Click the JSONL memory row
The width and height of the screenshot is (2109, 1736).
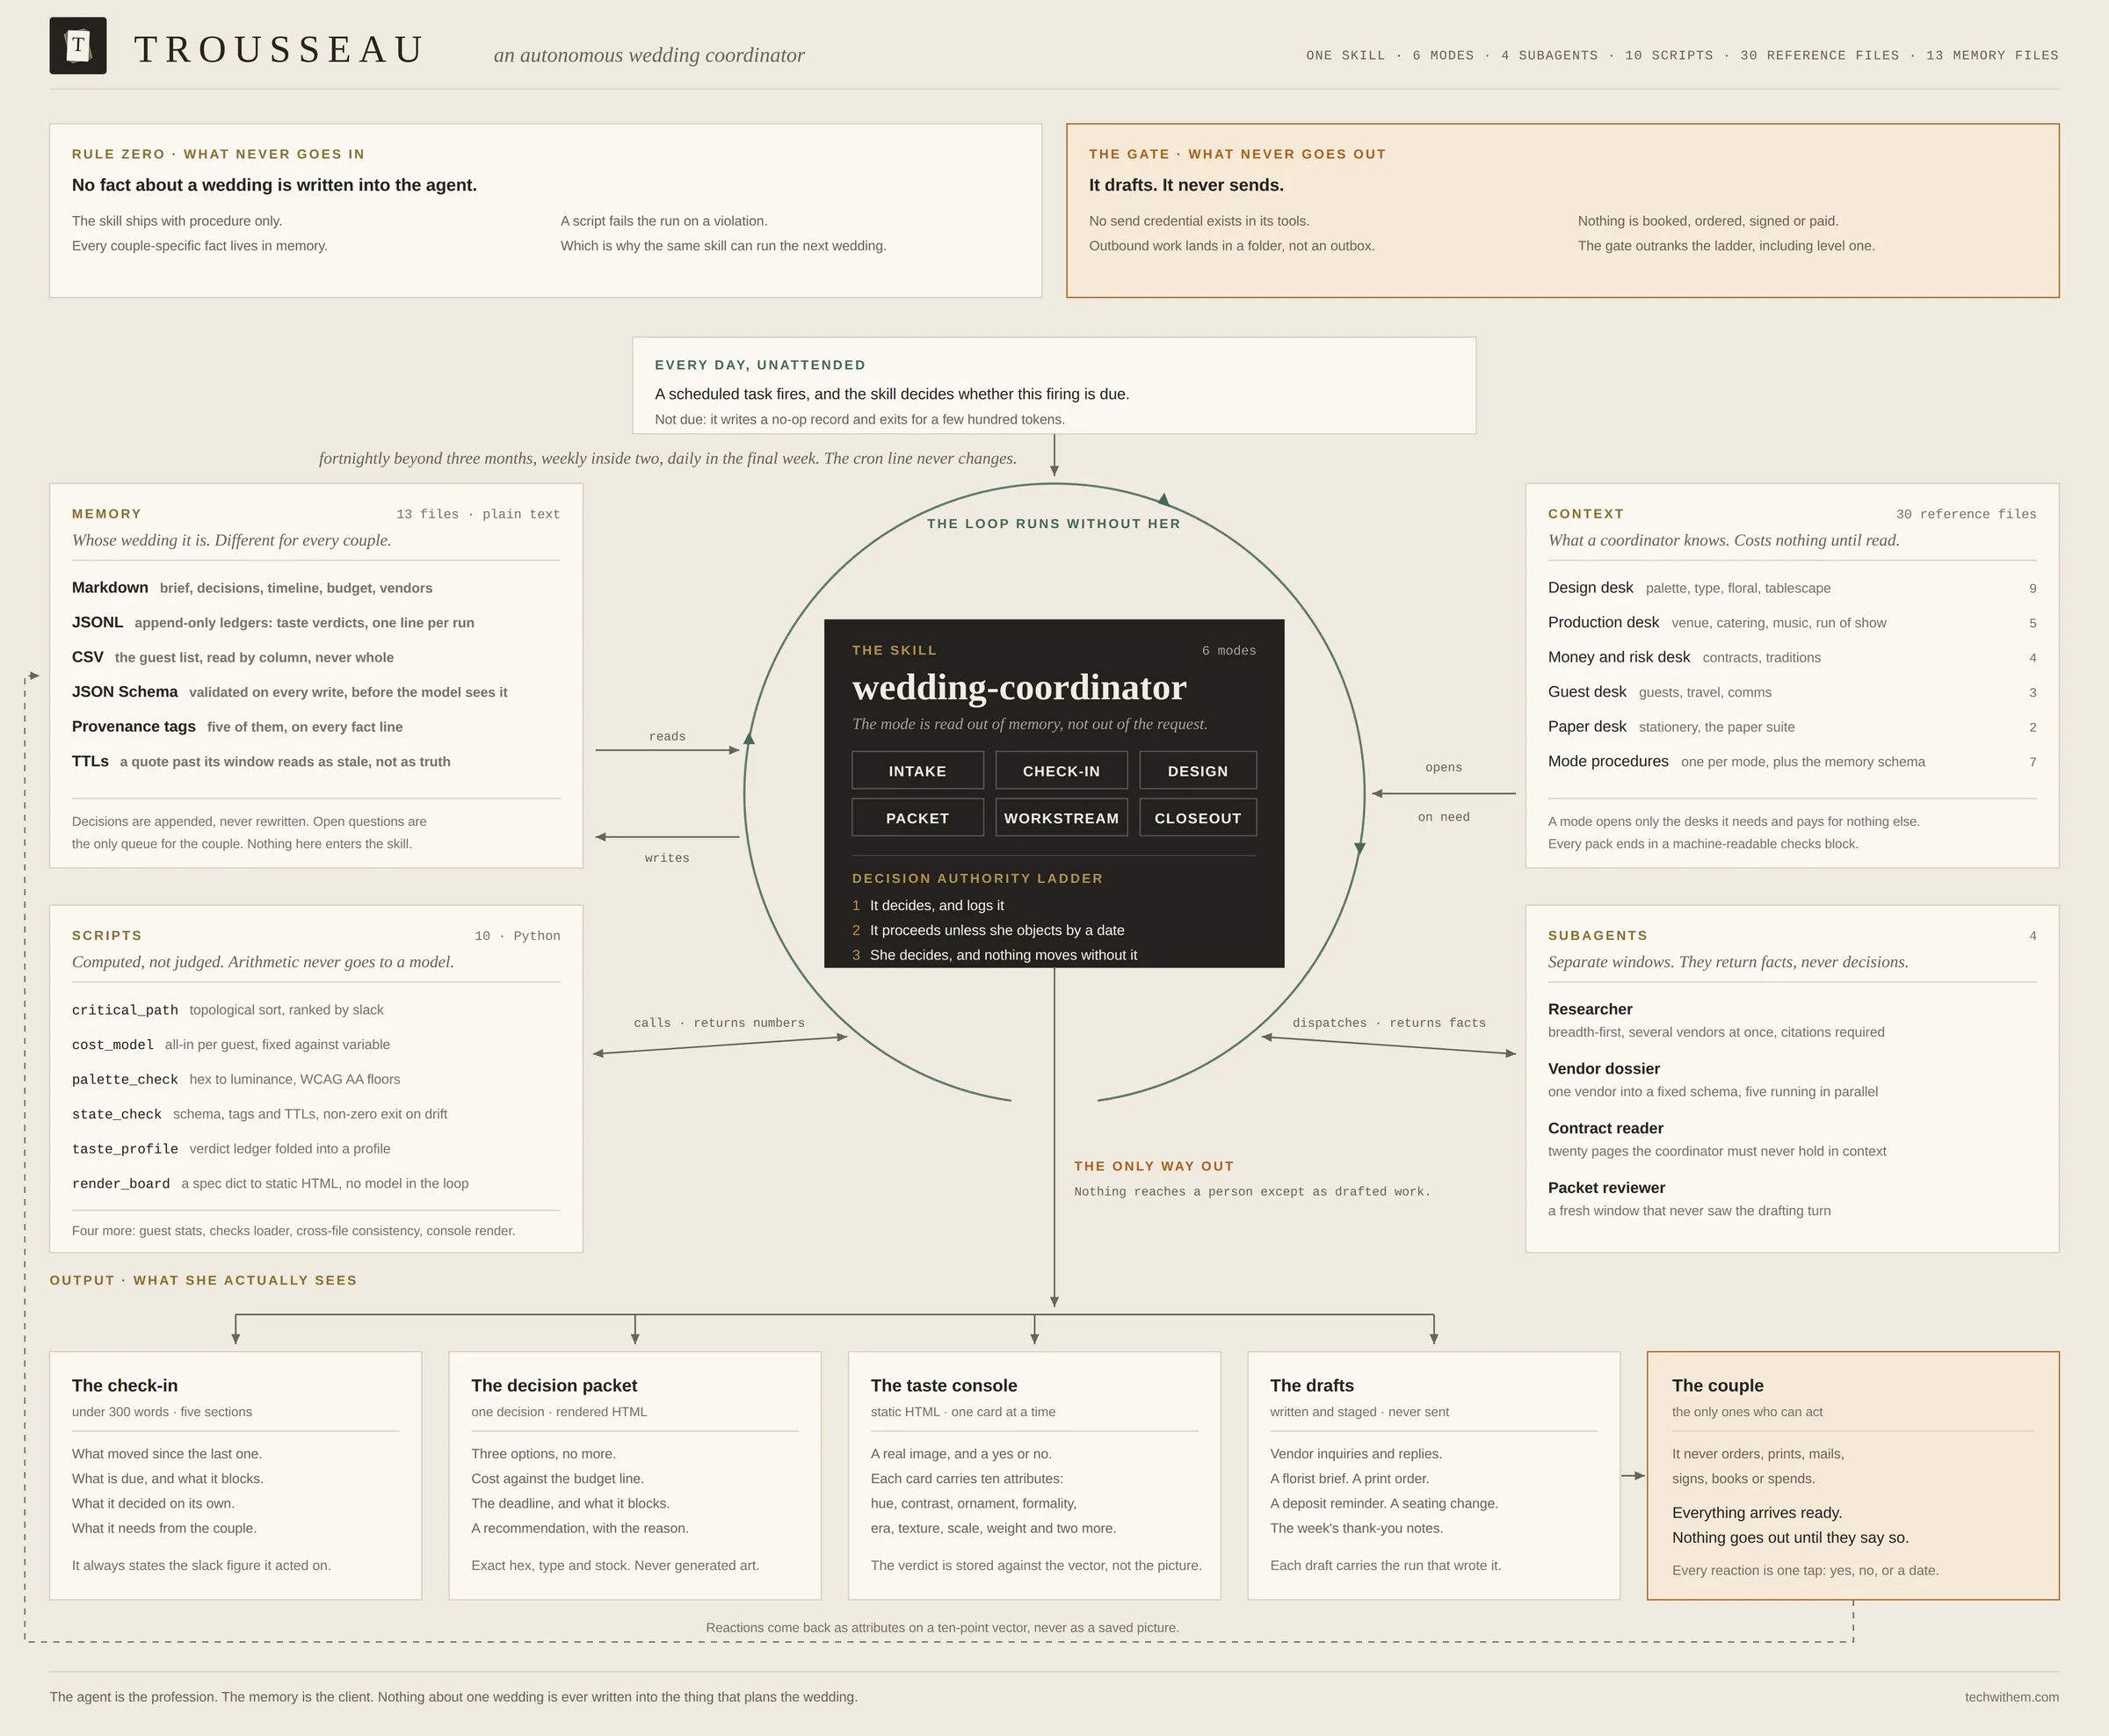click(273, 622)
